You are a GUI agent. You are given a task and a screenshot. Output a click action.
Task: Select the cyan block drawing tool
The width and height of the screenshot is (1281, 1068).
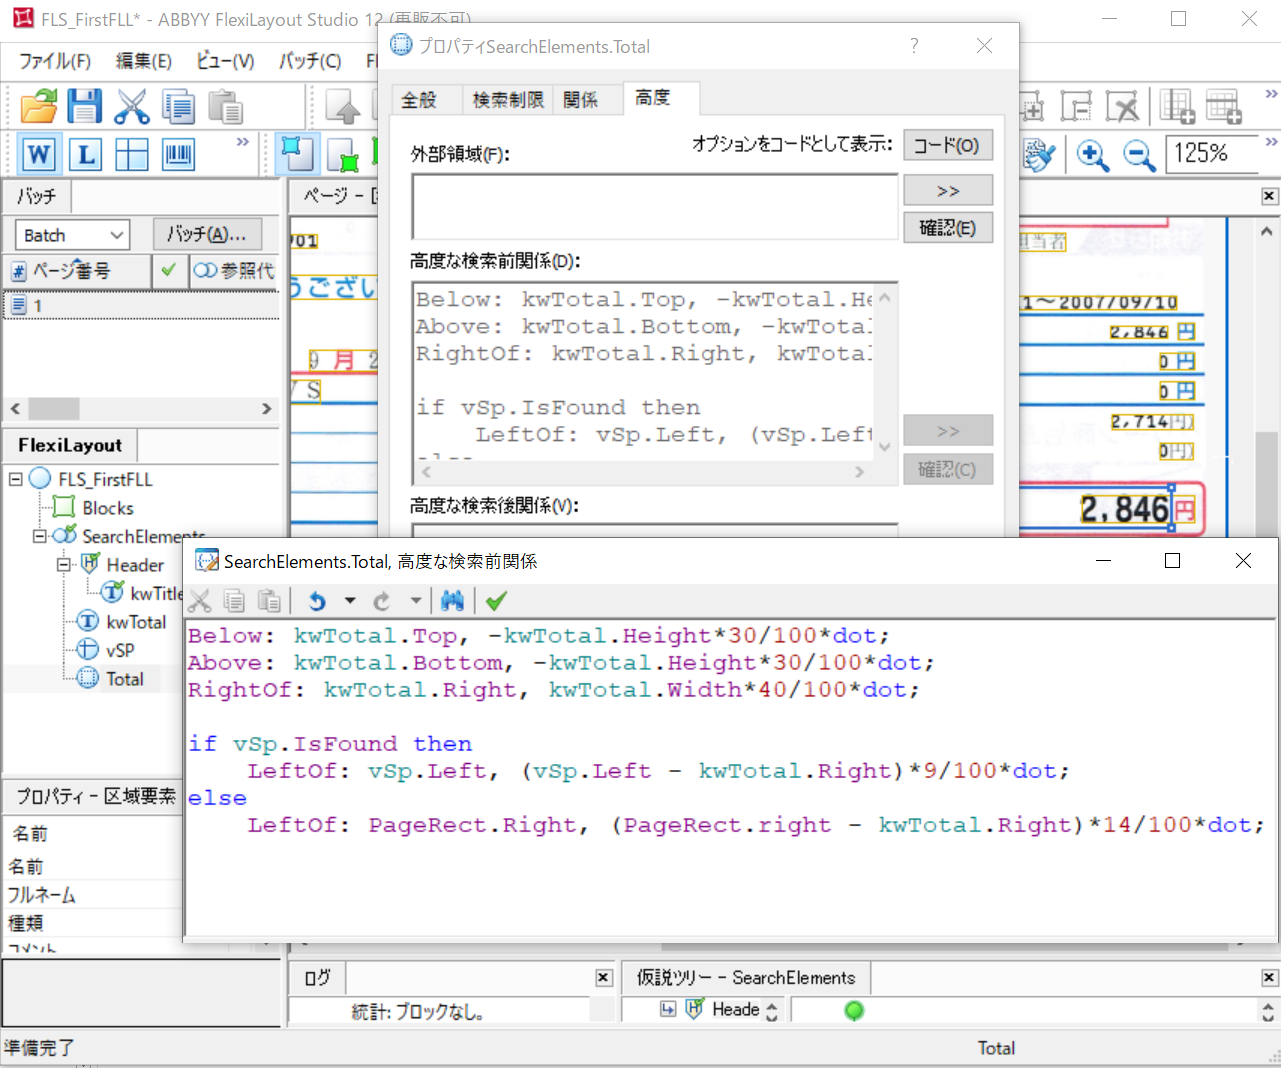(x=297, y=154)
